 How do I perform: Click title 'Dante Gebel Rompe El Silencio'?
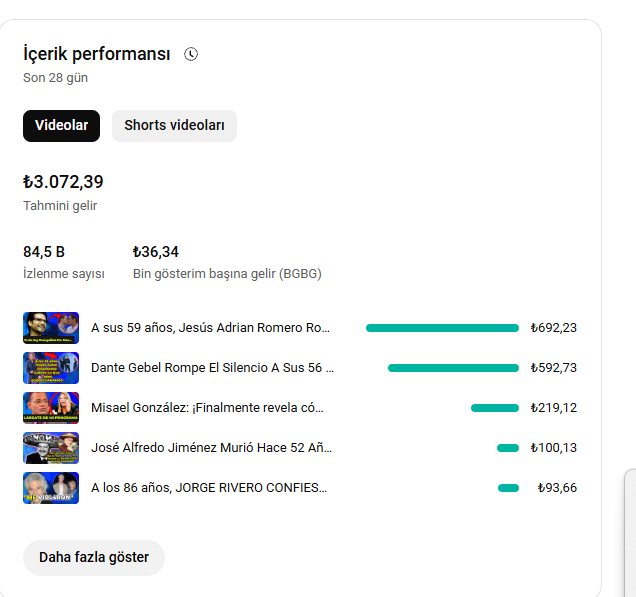tap(213, 368)
